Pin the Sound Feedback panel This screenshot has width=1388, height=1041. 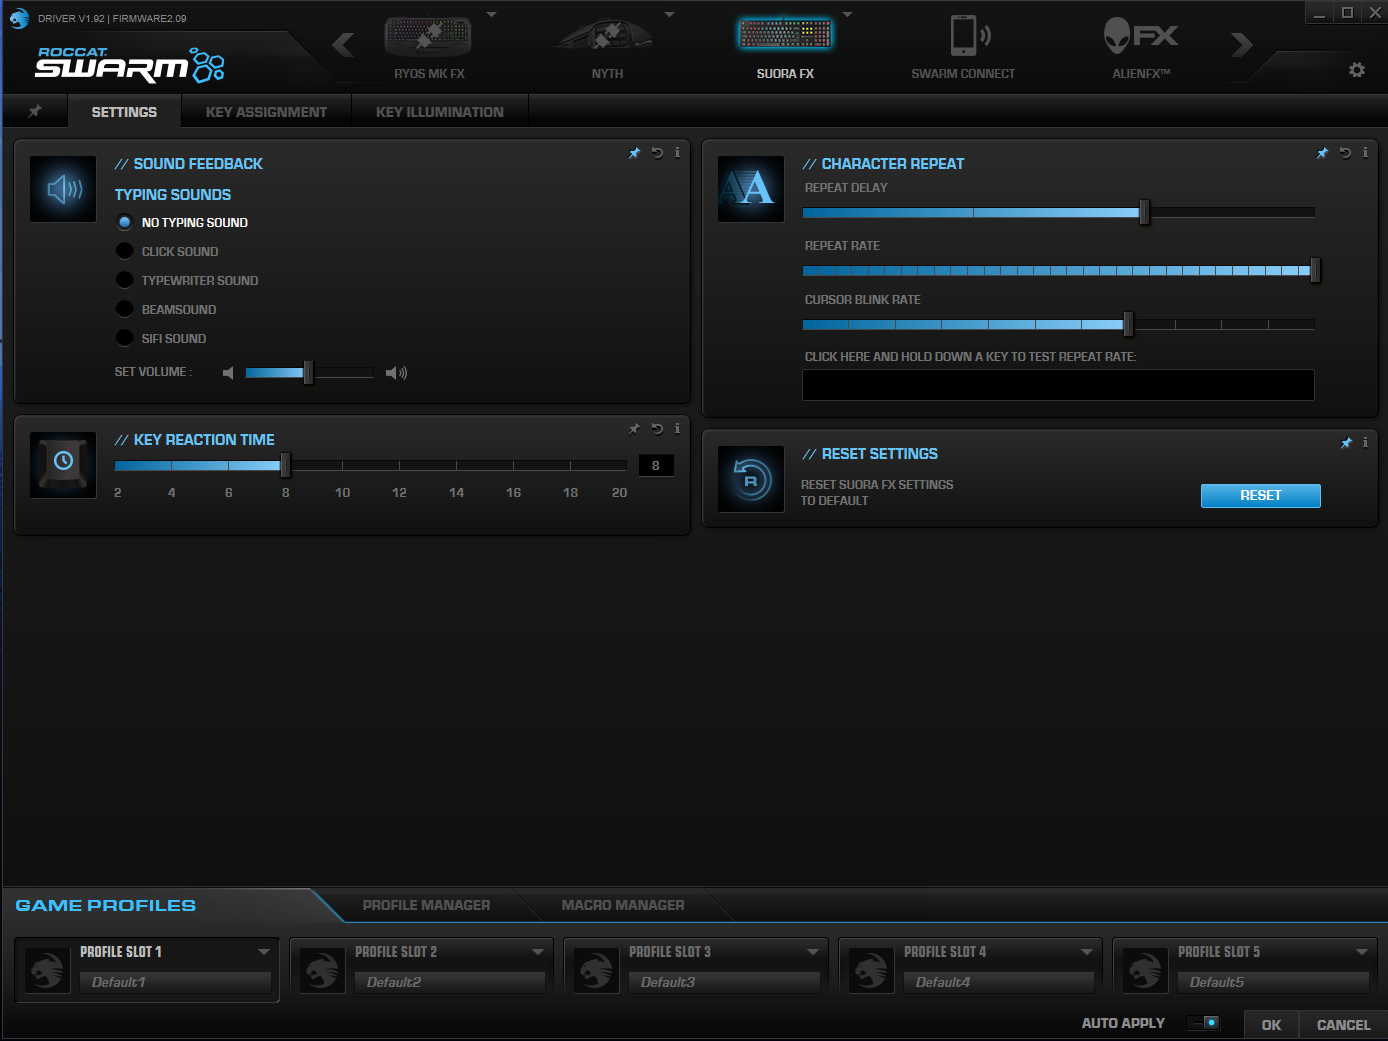pos(634,153)
